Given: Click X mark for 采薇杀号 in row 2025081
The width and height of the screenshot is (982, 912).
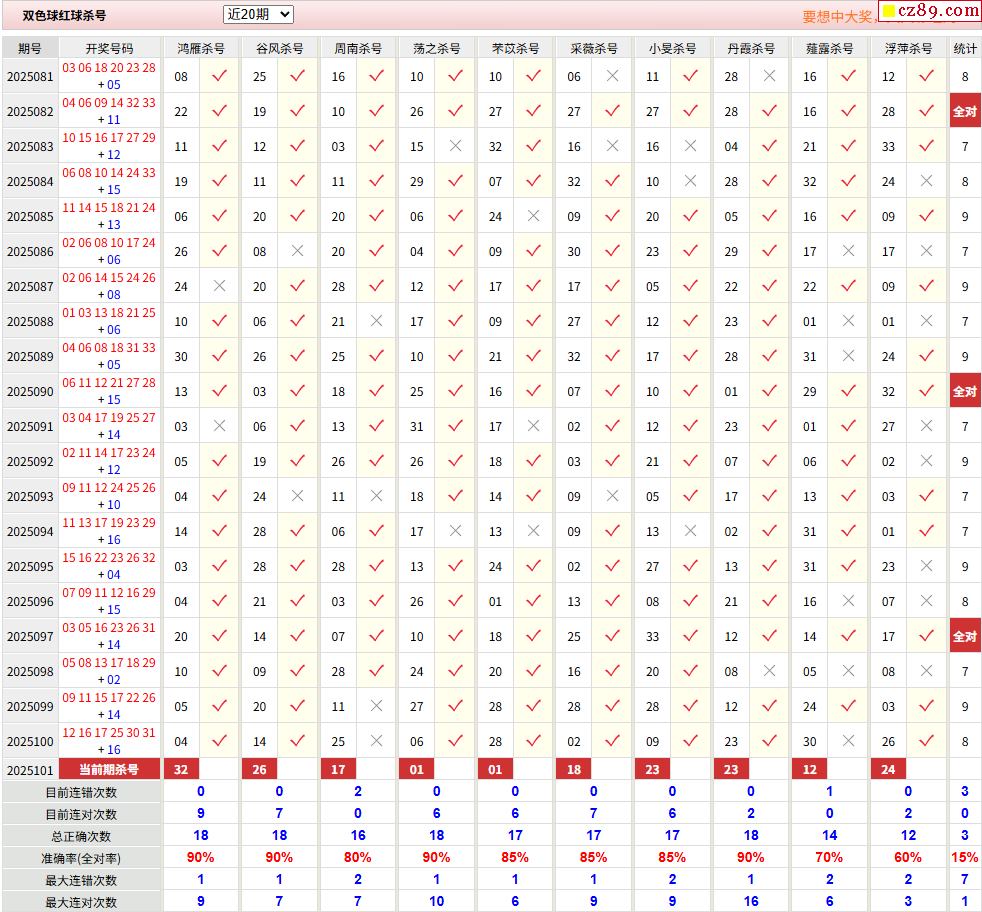Looking at the screenshot, I should (x=612, y=76).
